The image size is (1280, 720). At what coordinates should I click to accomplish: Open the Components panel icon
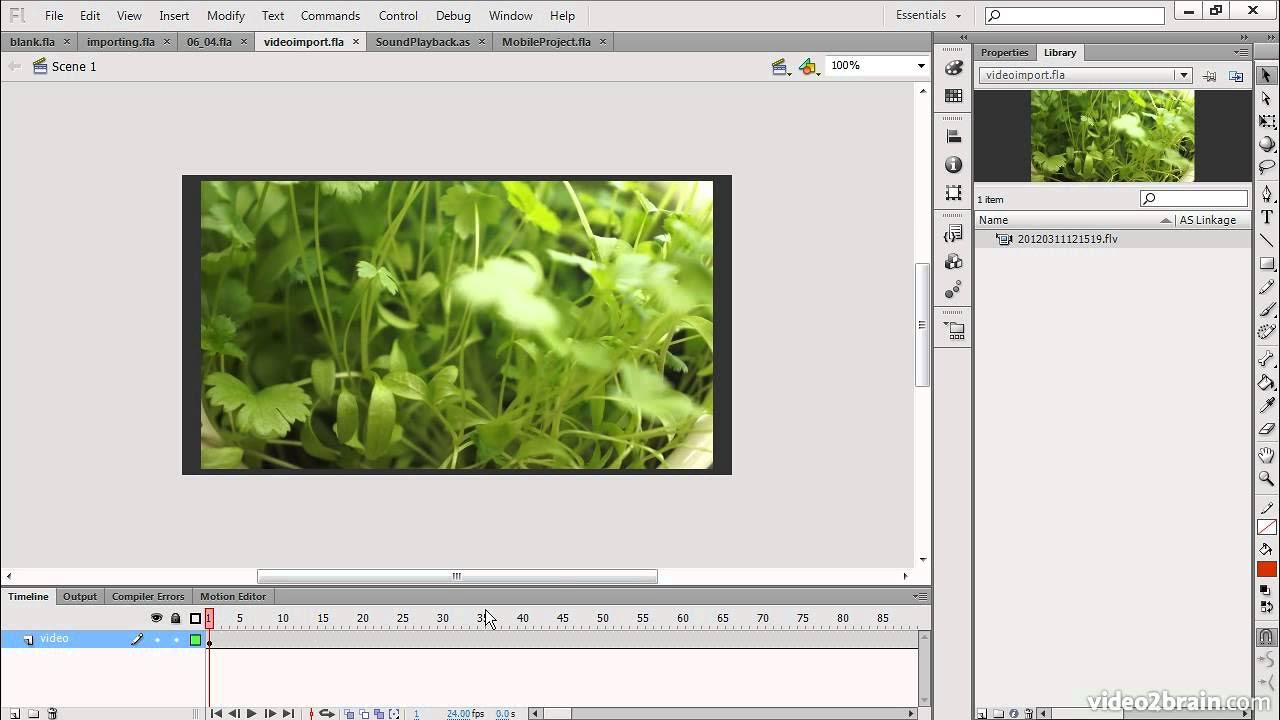(954, 262)
